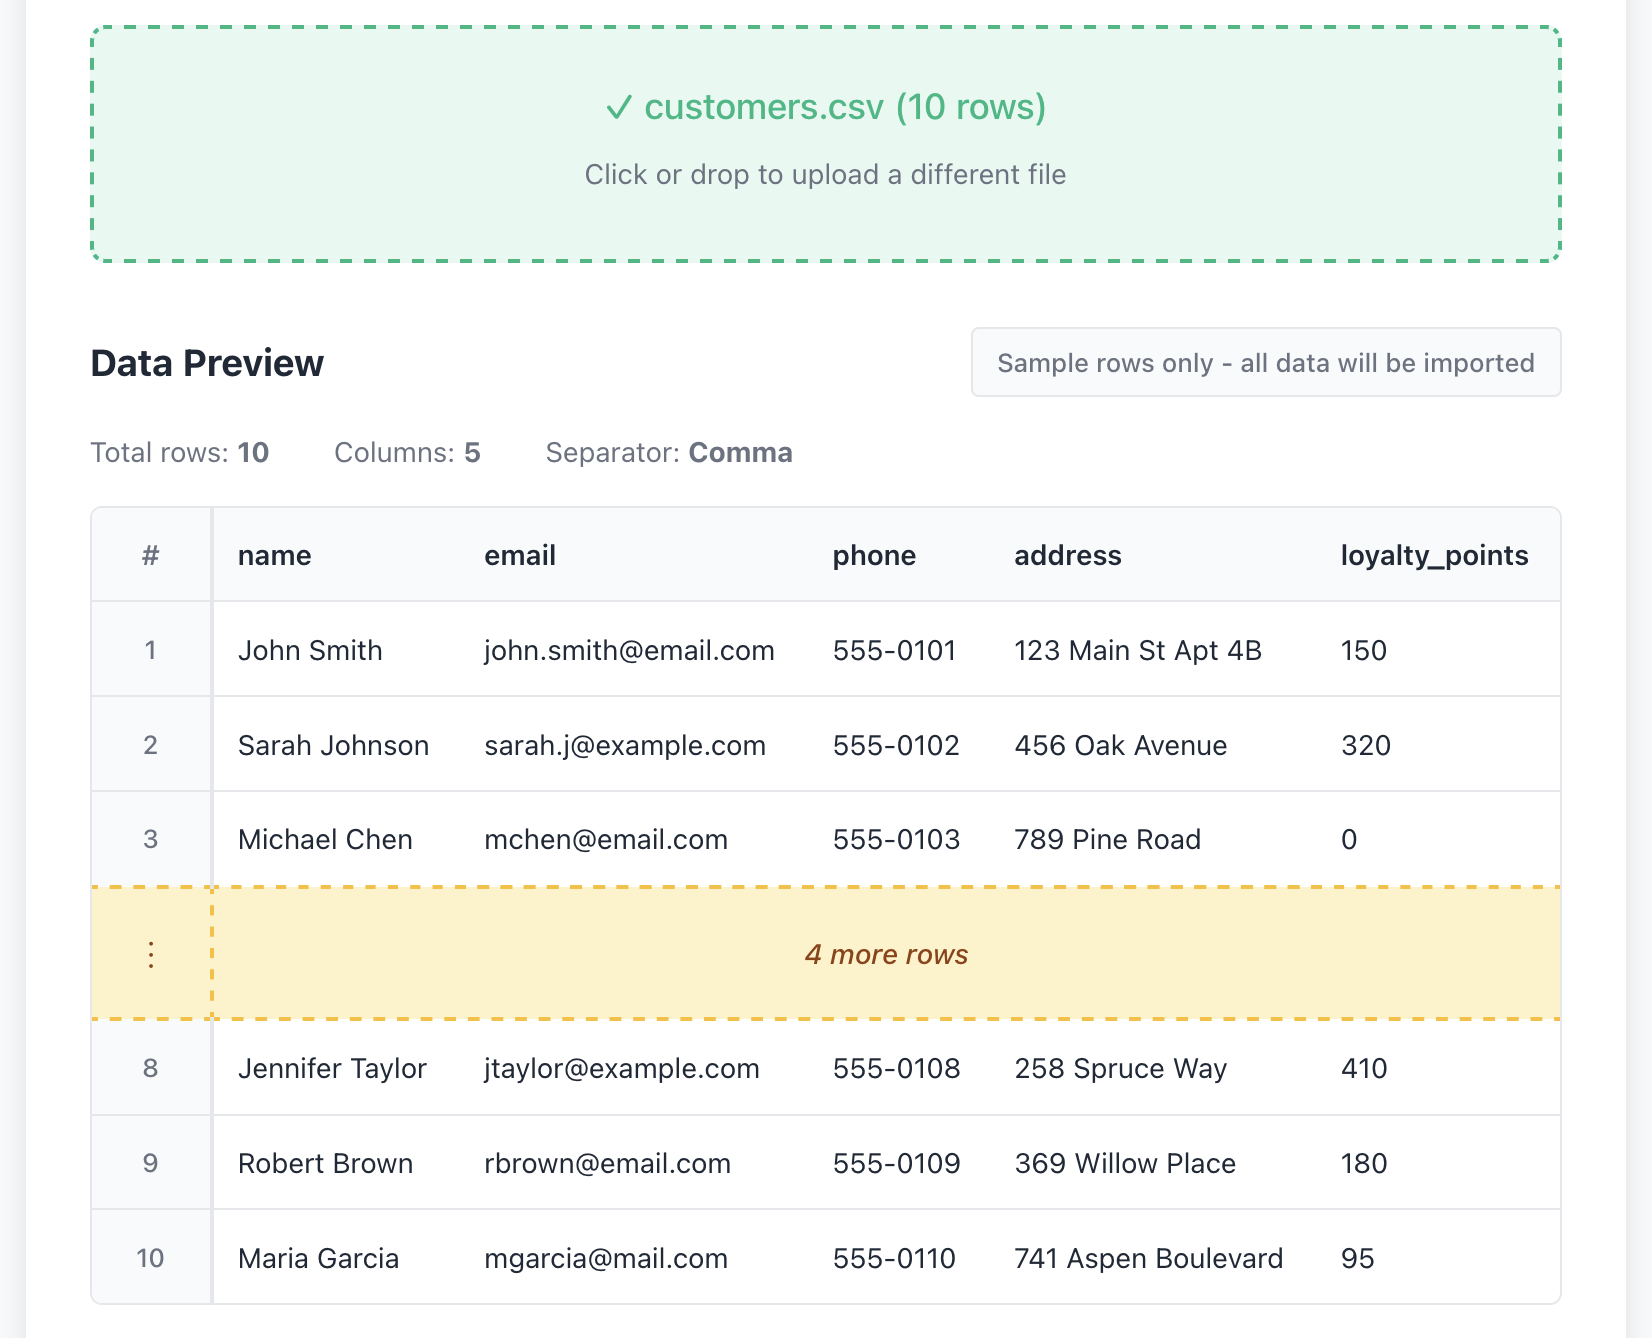Select Maria Garcia's loyalty points value 95
1652x1338 pixels.
(1356, 1258)
